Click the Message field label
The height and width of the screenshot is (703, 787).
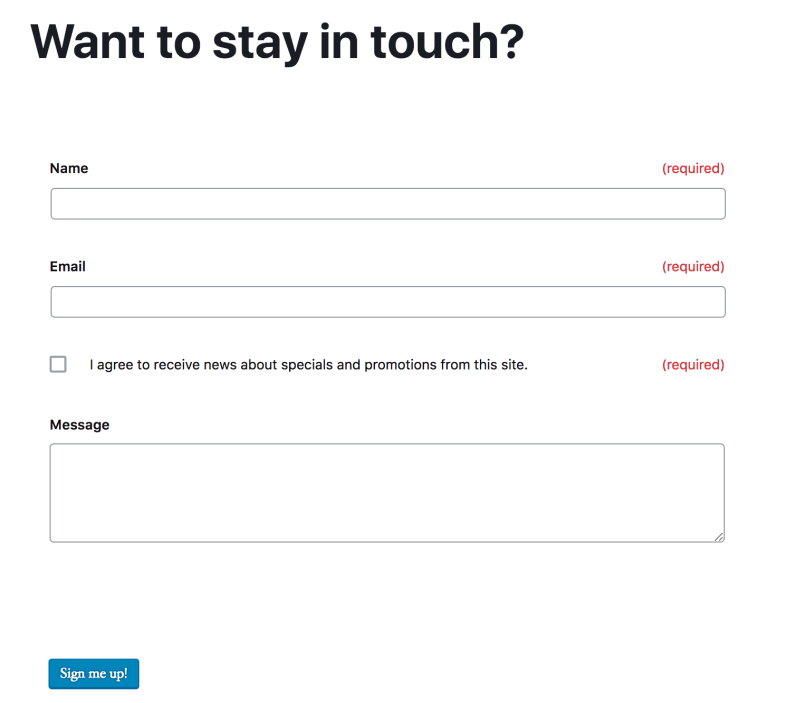pyautogui.click(x=80, y=424)
